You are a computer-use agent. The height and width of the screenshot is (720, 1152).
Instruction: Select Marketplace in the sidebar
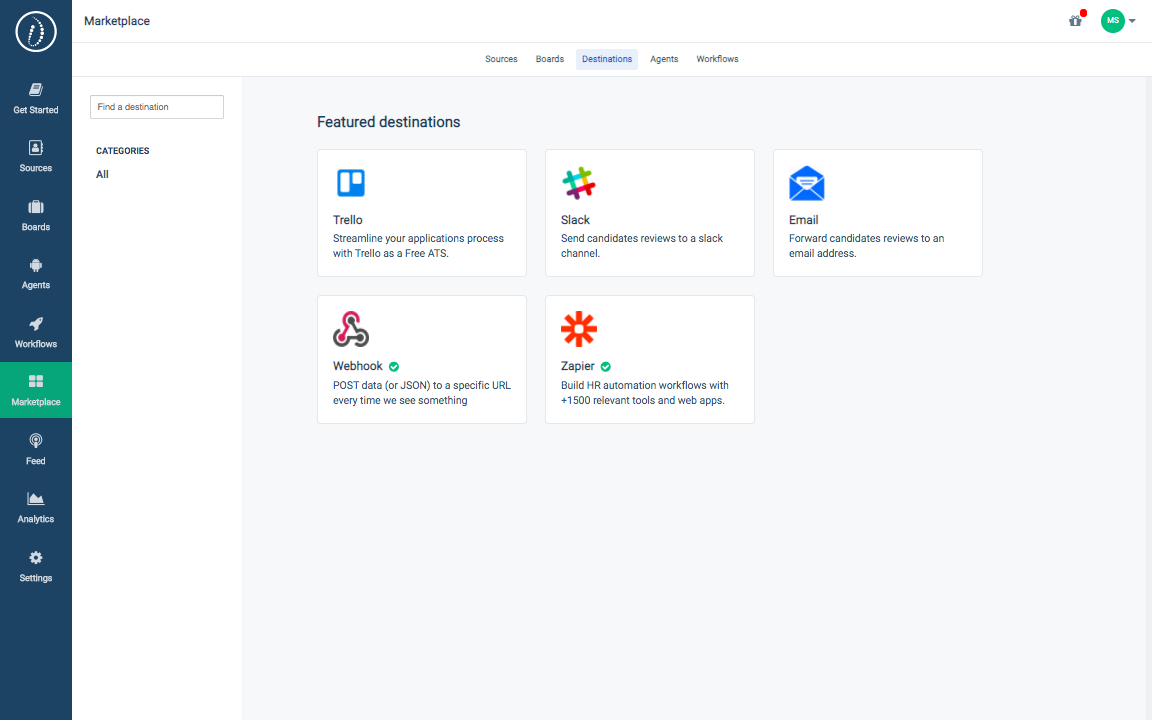(35, 390)
